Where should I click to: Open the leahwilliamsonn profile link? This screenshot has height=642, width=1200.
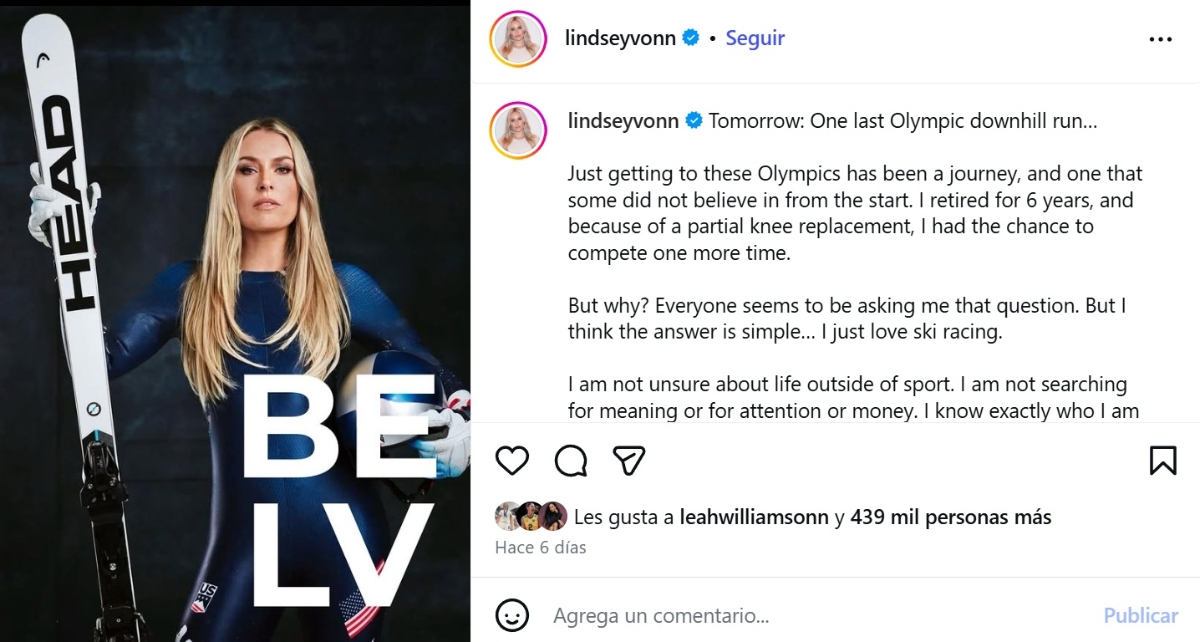tap(754, 517)
